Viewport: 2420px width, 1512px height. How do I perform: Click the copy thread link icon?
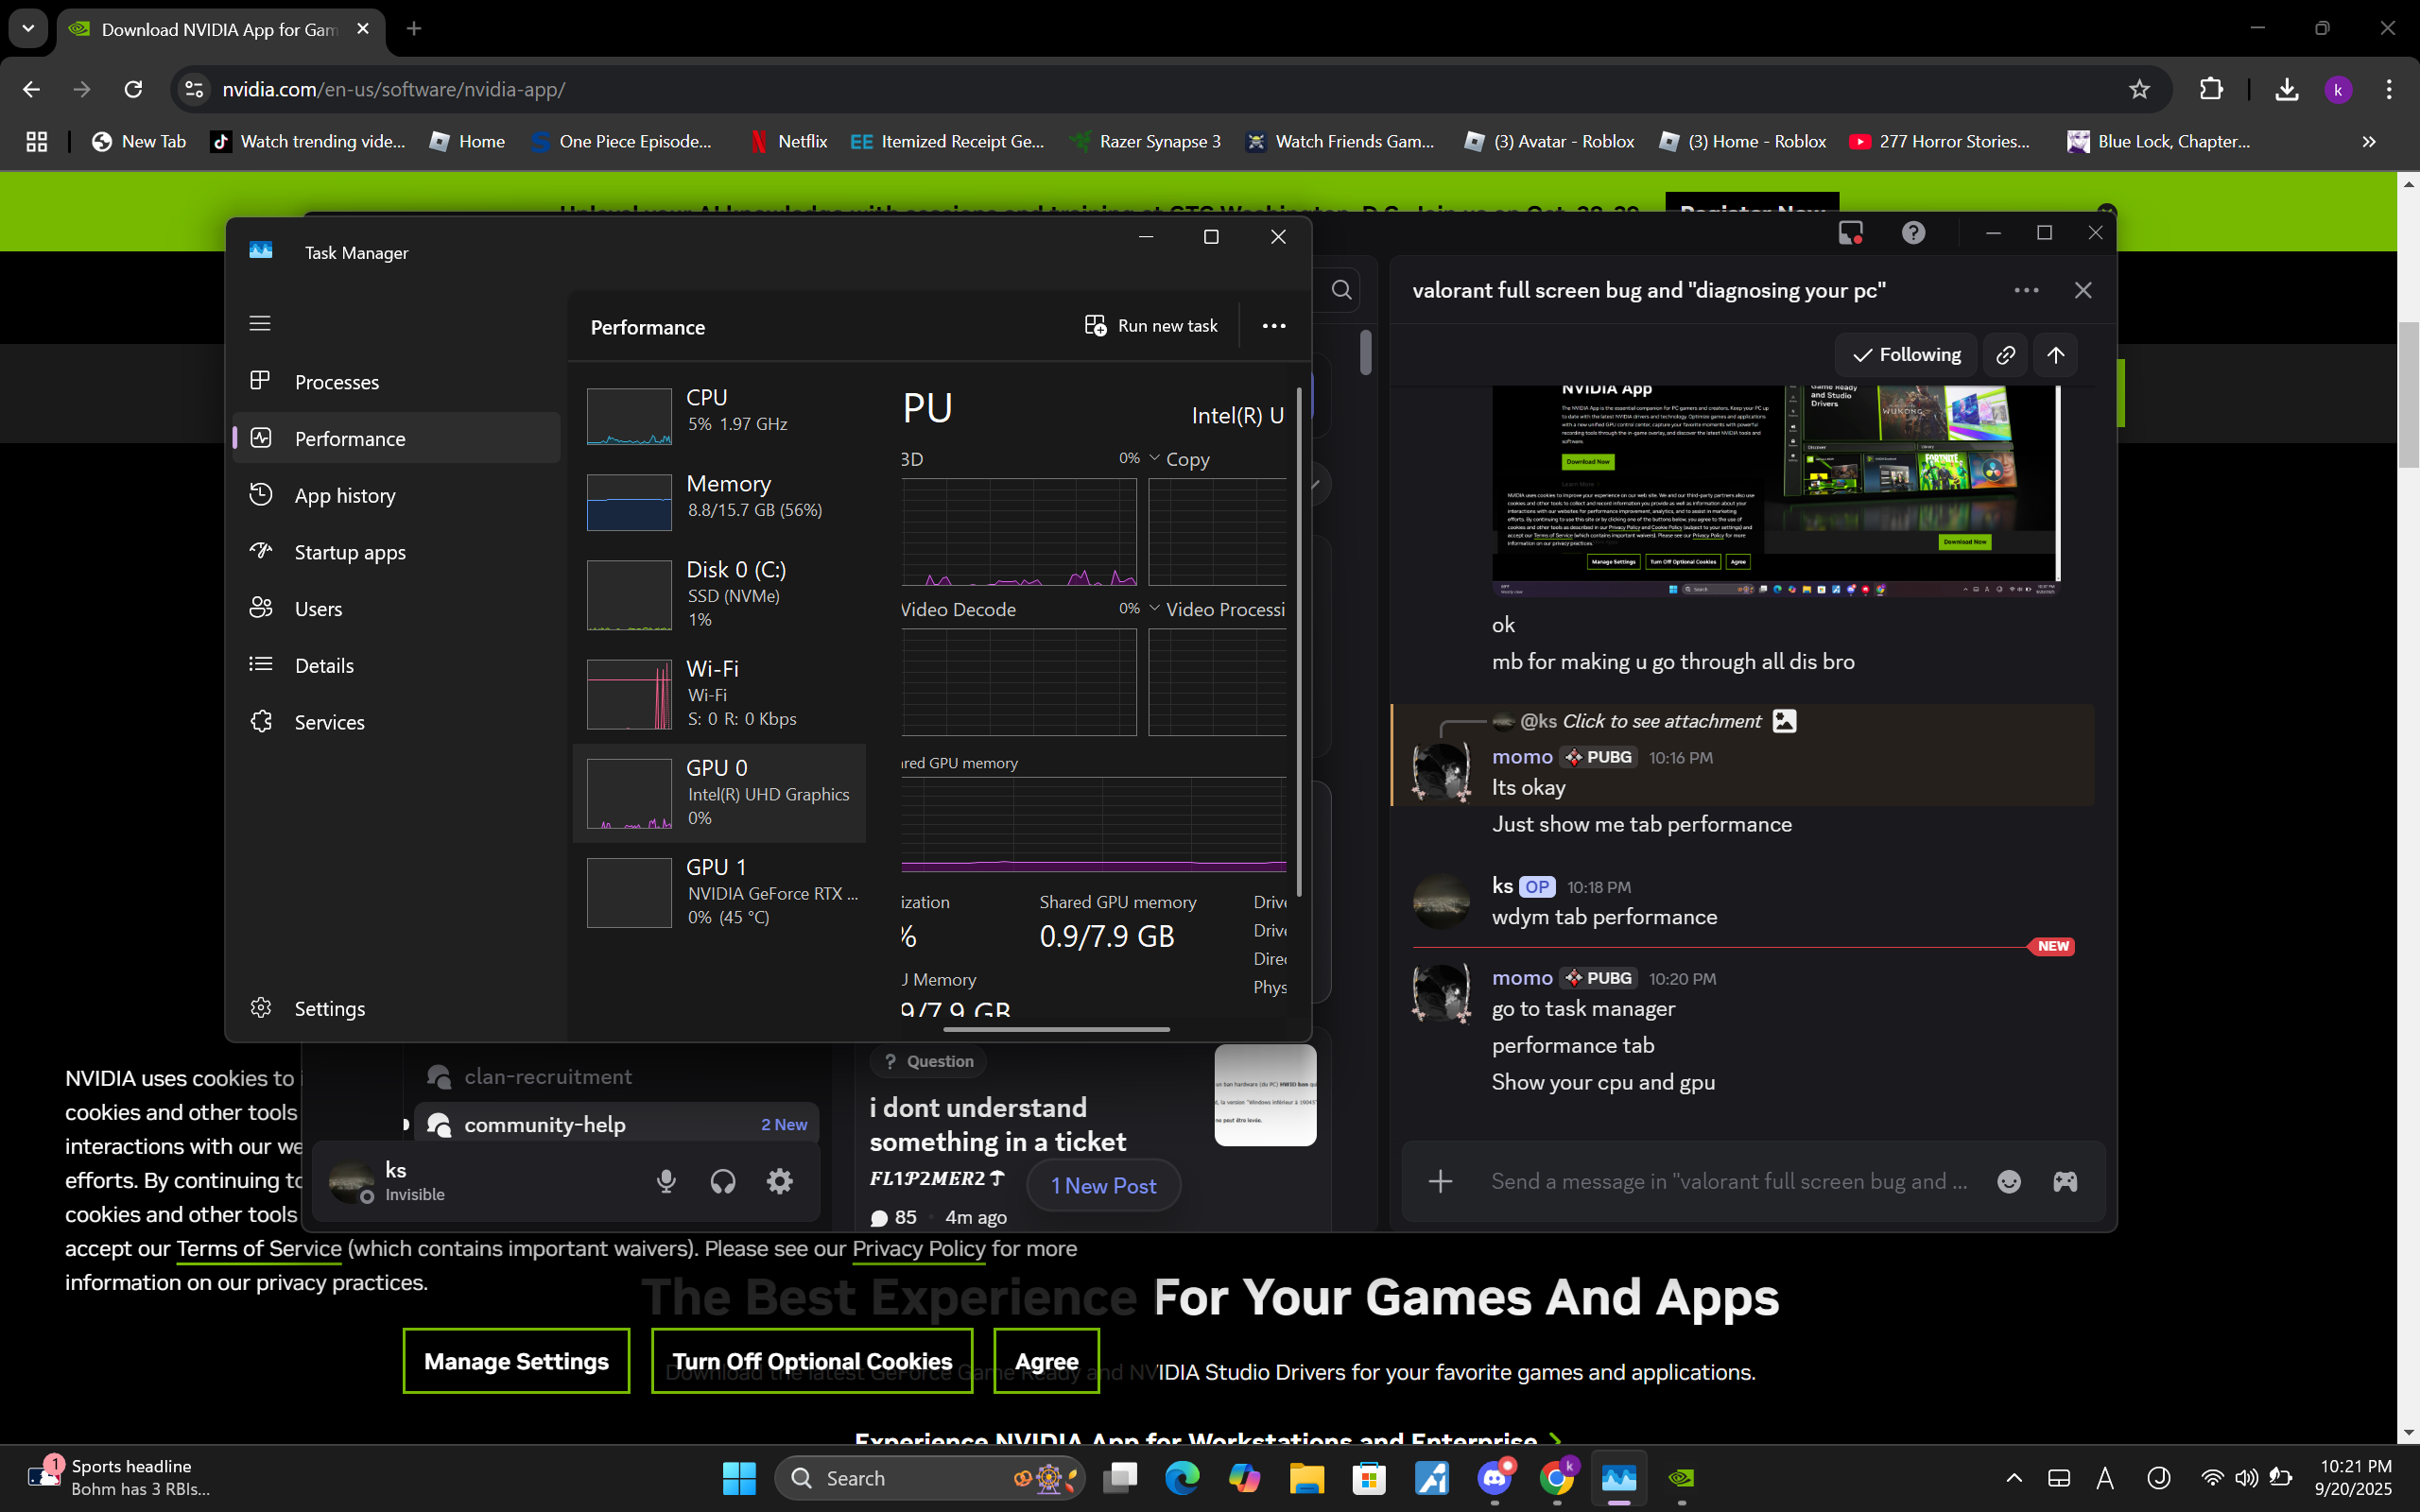coord(2005,355)
